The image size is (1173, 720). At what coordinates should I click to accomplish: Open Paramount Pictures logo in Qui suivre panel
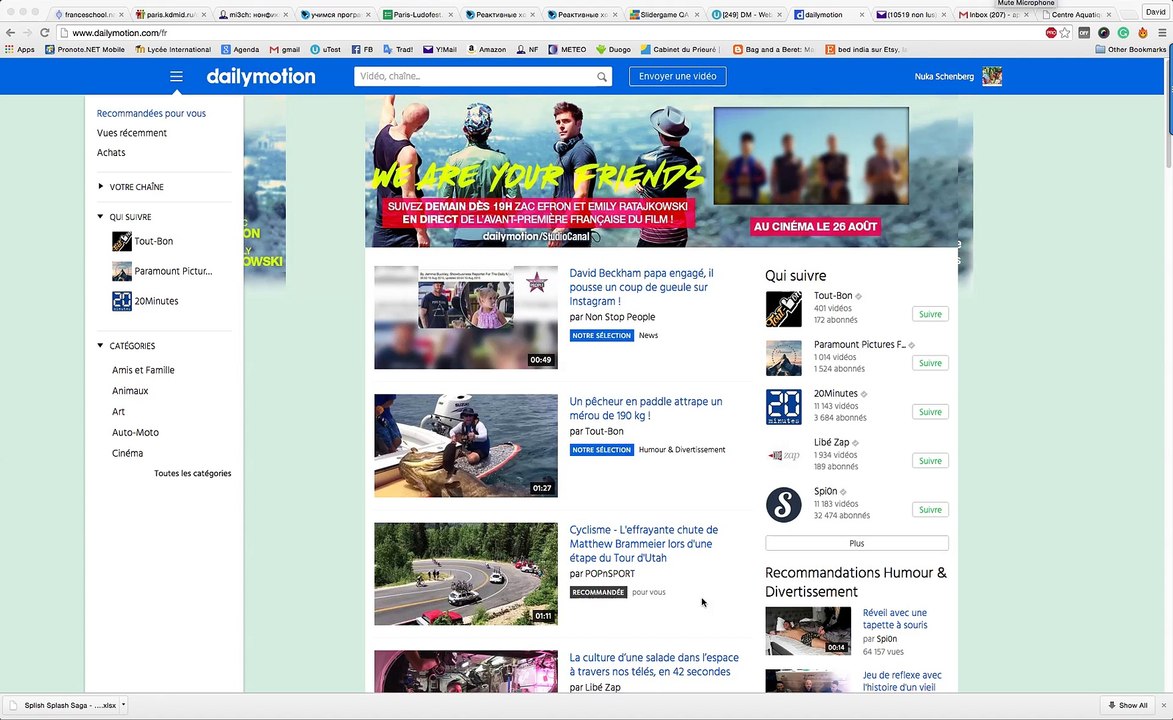click(x=783, y=358)
